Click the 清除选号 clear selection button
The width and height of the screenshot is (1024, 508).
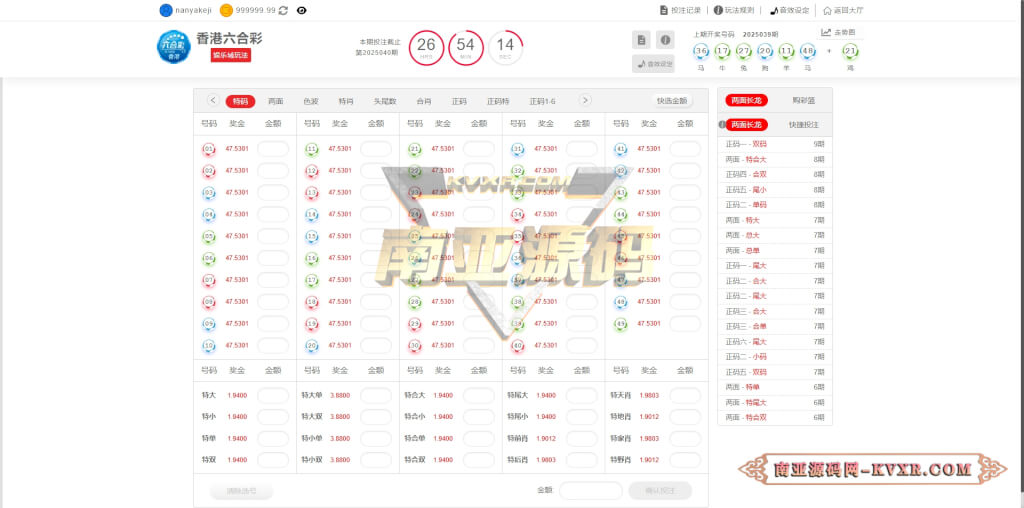(x=241, y=490)
